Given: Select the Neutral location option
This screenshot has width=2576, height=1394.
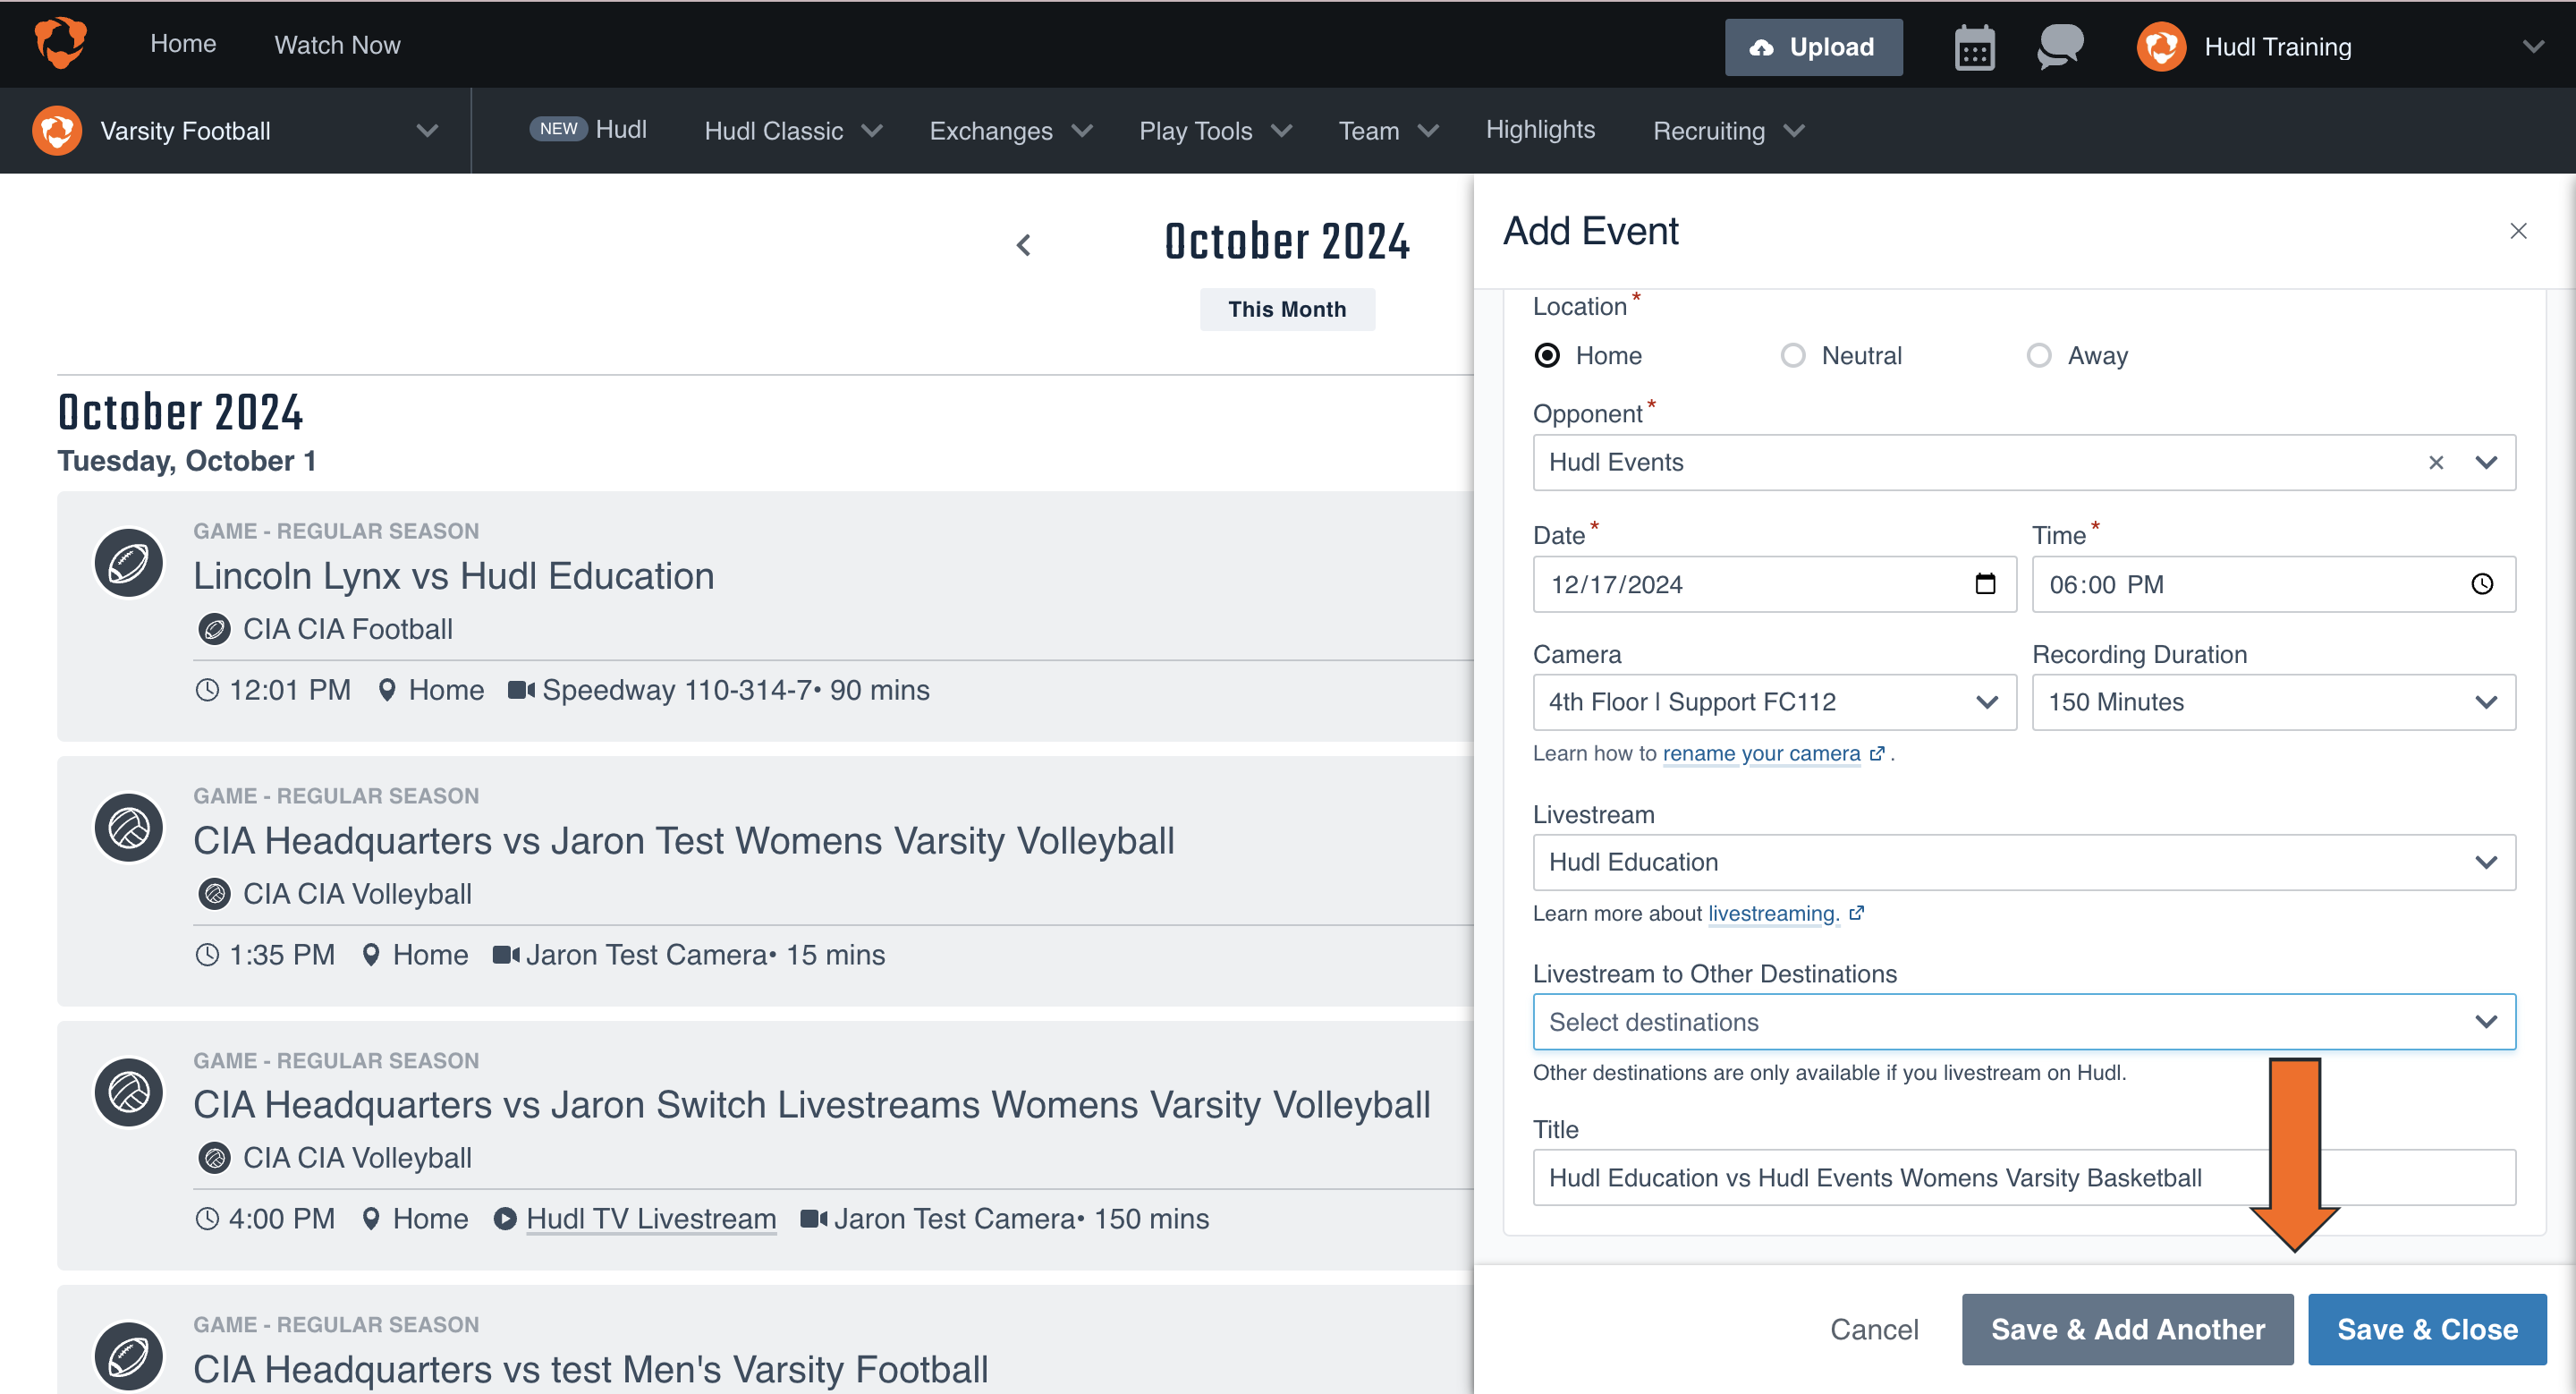Looking at the screenshot, I should coord(1793,356).
